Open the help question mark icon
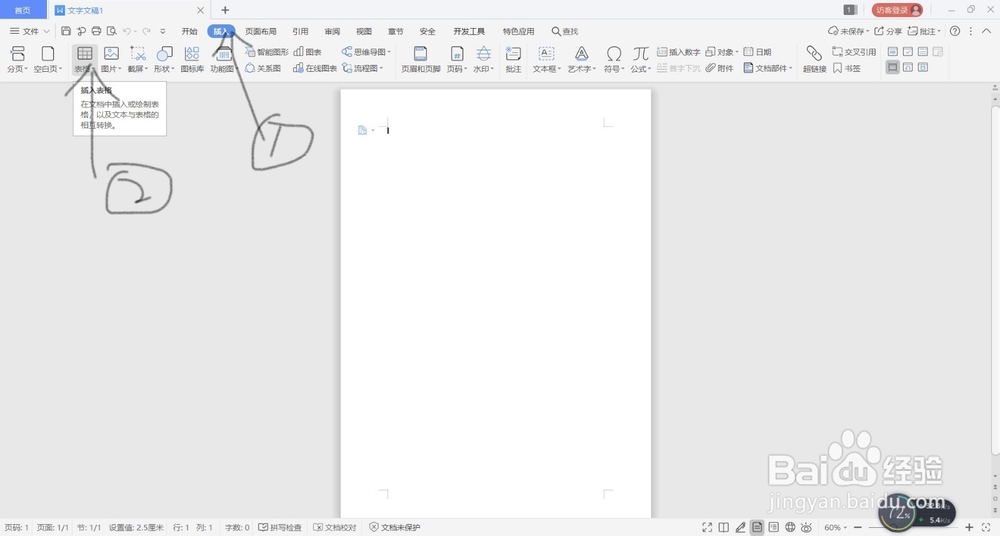 pos(955,31)
